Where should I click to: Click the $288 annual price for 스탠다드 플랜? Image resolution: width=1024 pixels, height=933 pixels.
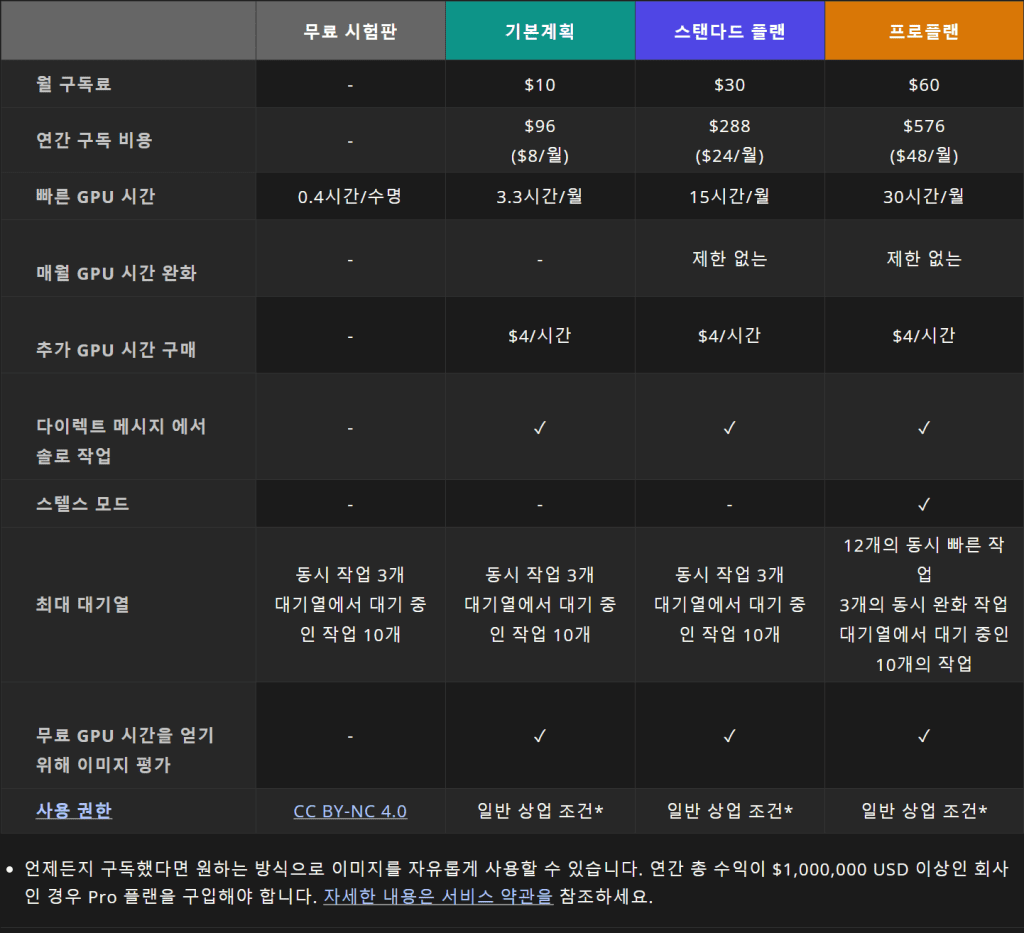point(729,126)
